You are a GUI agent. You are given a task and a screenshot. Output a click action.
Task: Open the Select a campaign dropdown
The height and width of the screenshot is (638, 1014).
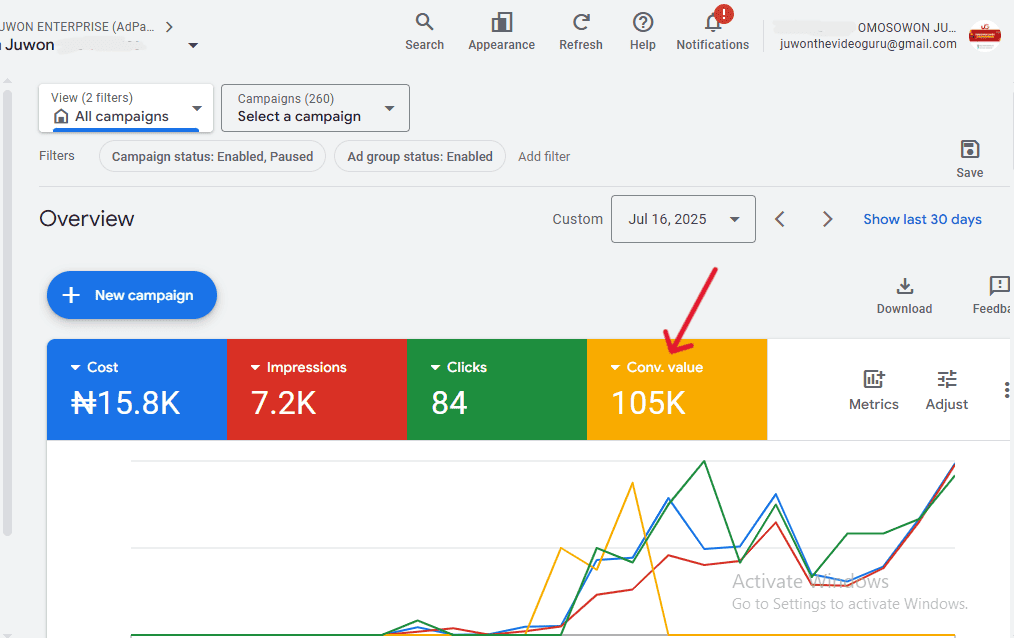tap(315, 108)
